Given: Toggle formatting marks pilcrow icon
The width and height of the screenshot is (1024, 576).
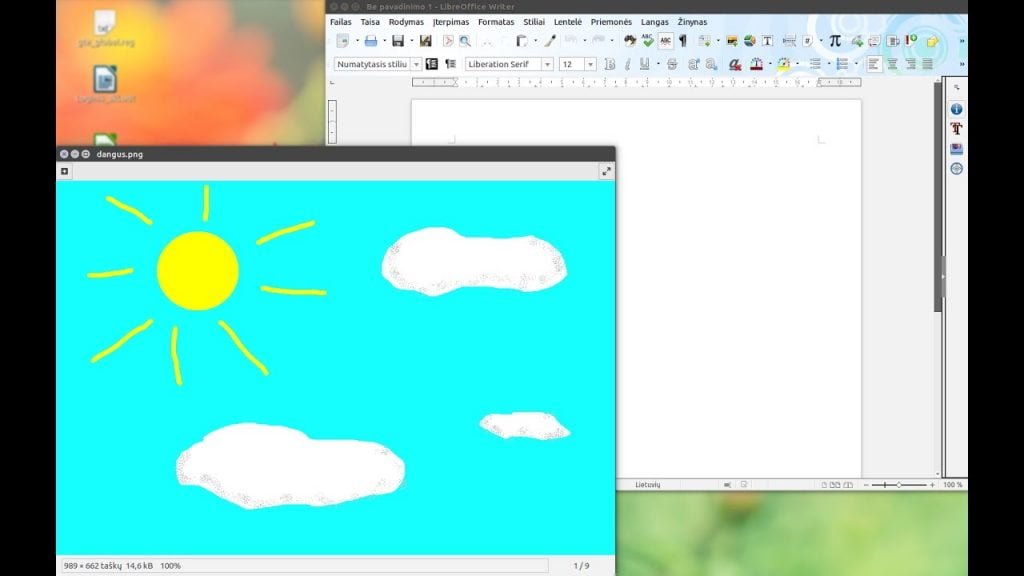Looking at the screenshot, I should [x=683, y=41].
